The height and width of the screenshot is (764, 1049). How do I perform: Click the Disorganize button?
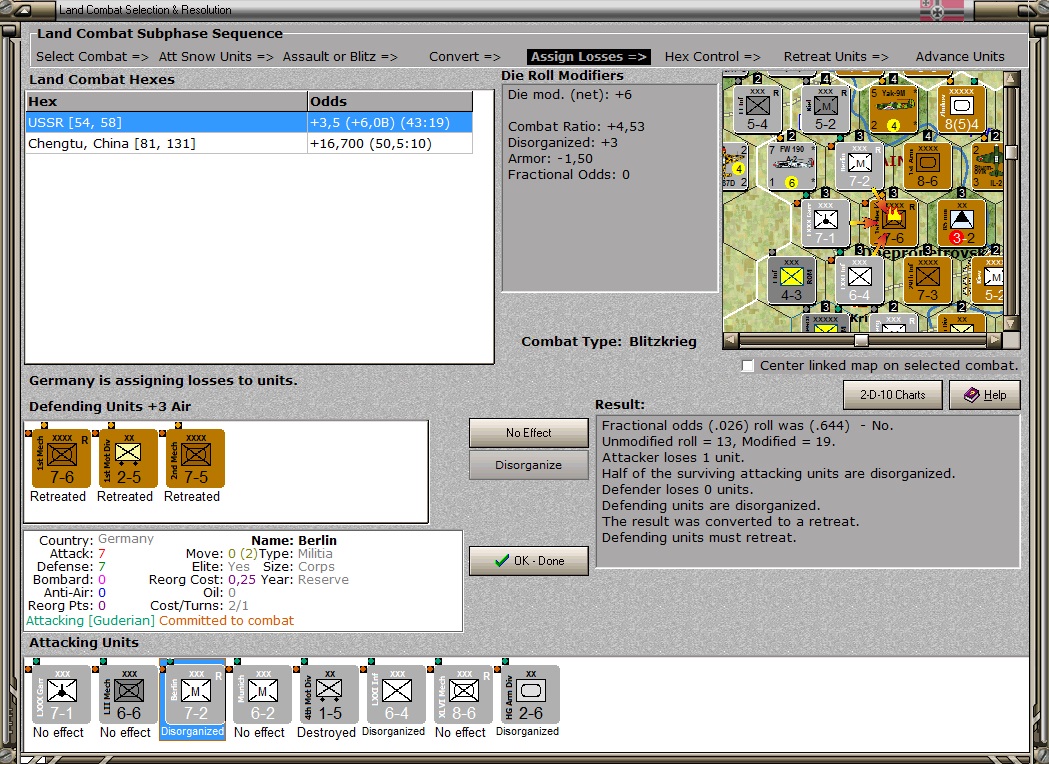coord(529,465)
